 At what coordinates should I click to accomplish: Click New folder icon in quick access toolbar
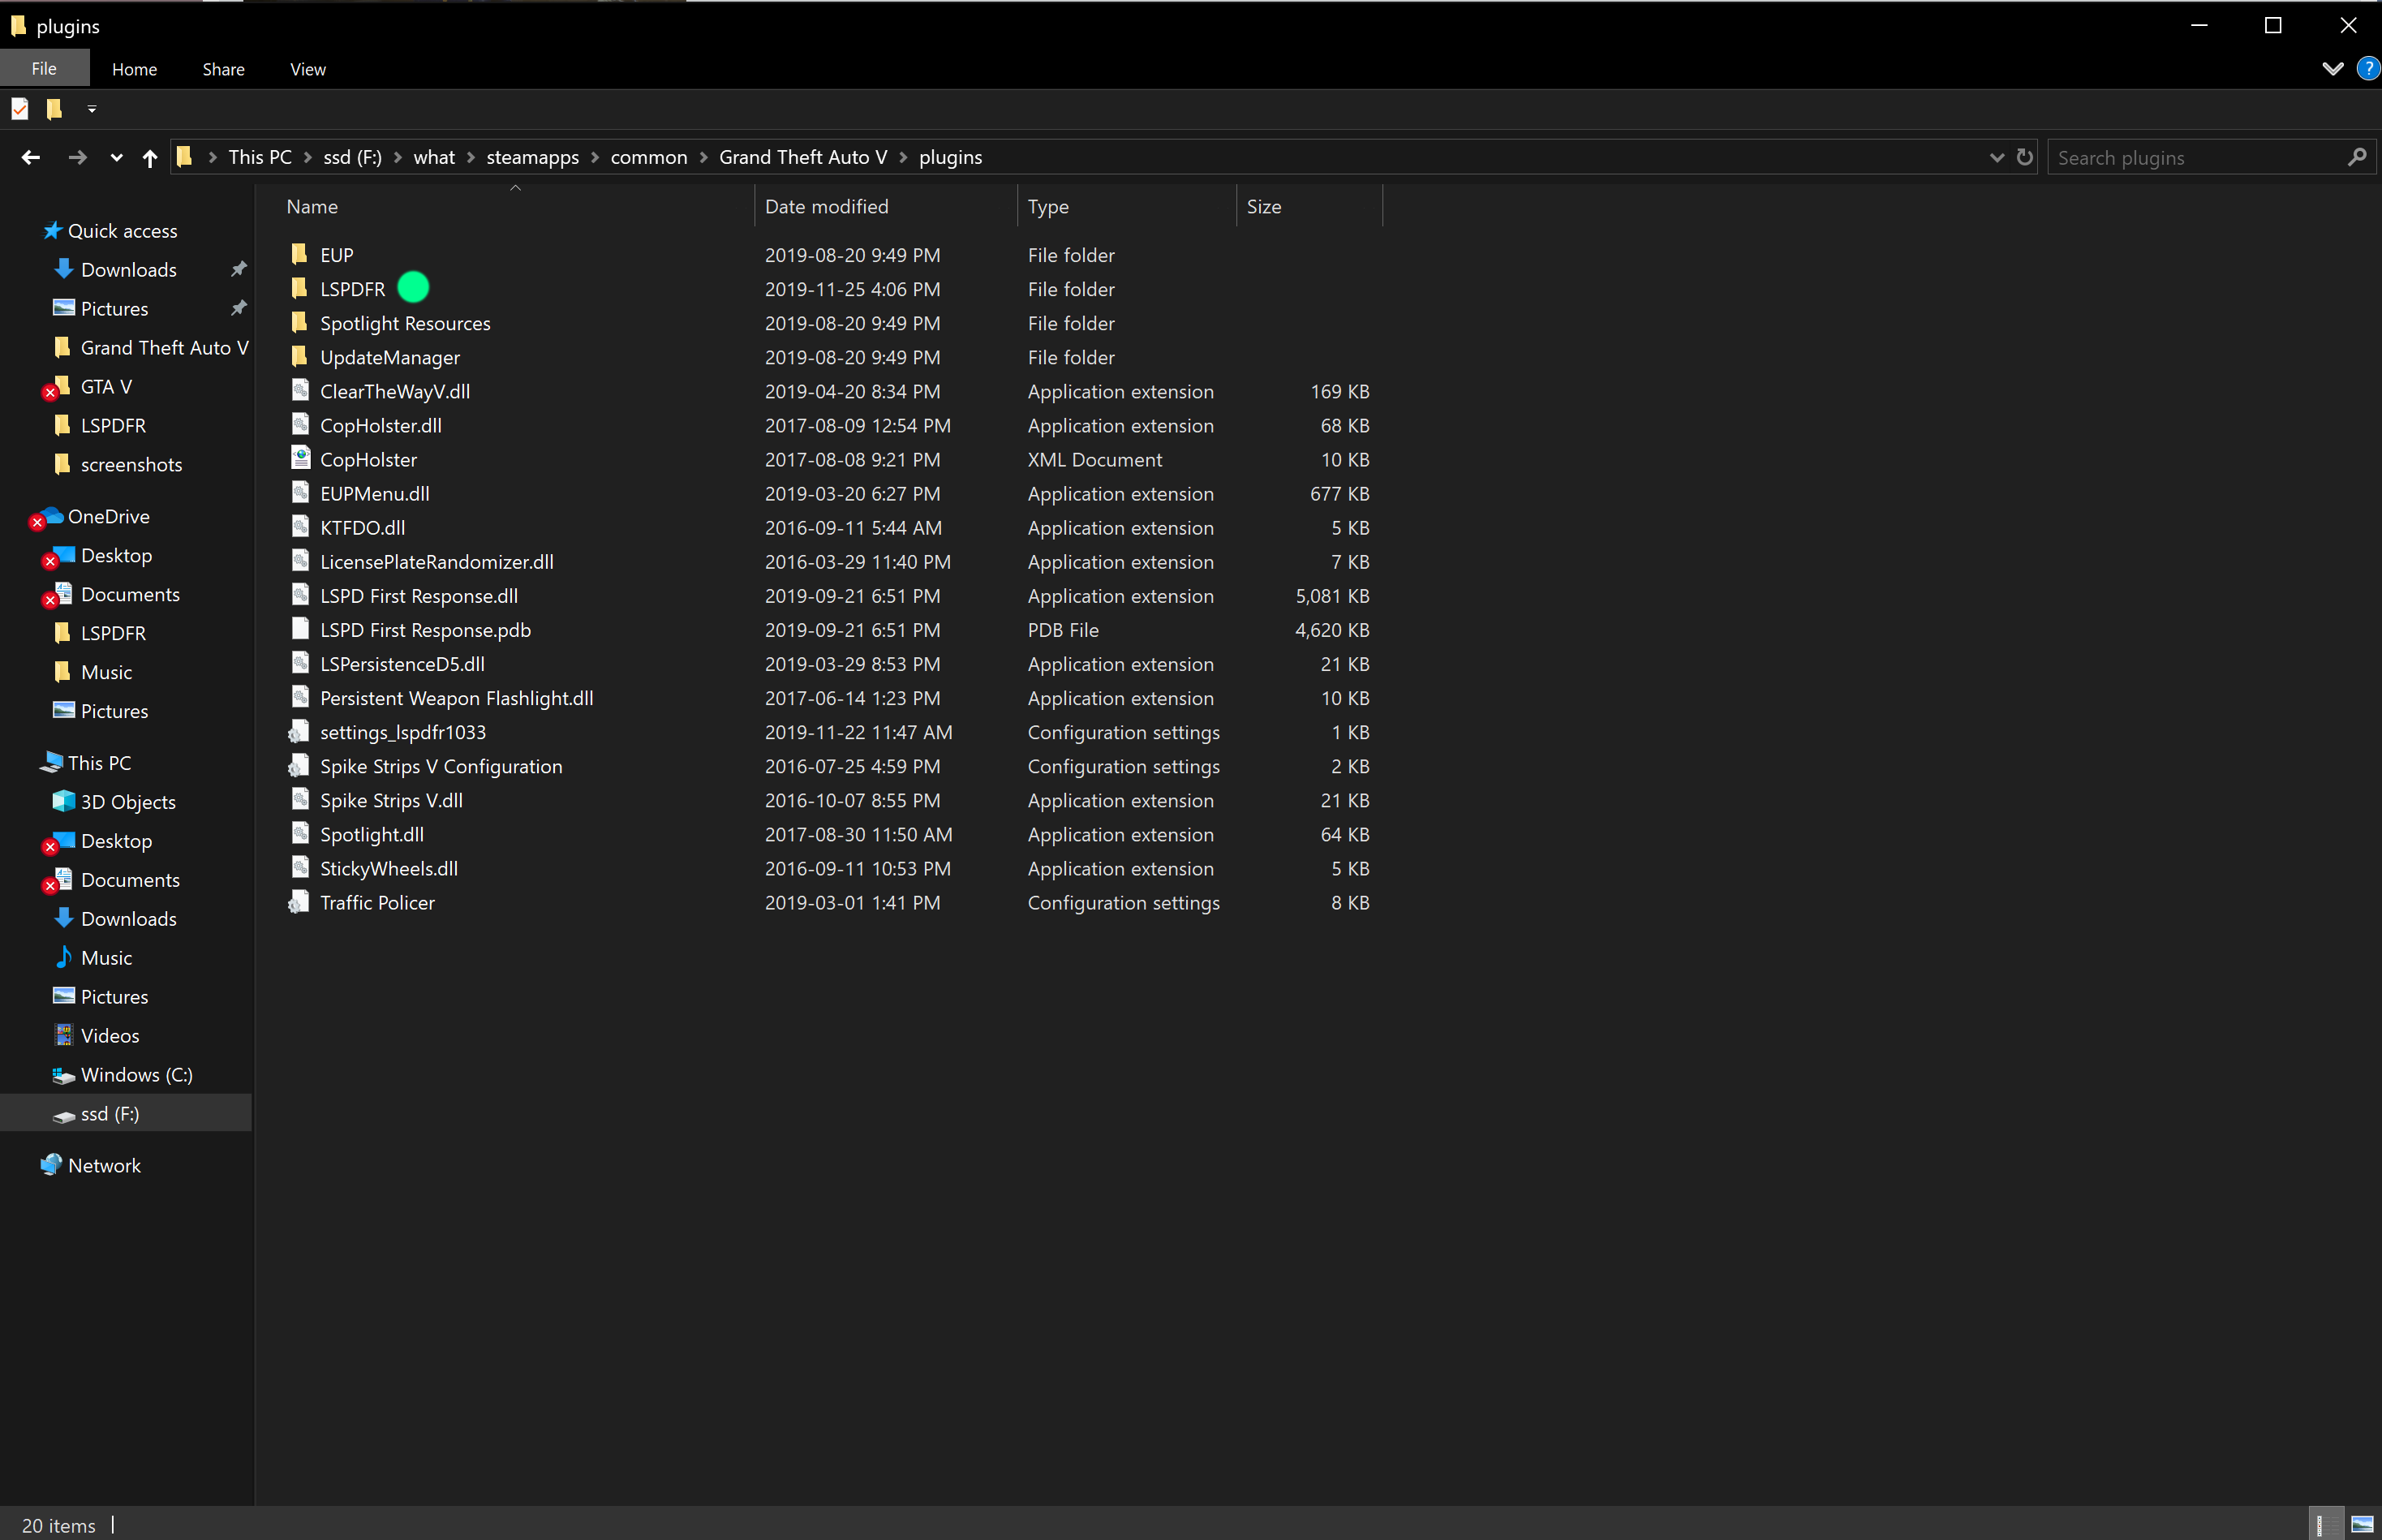tap(55, 108)
